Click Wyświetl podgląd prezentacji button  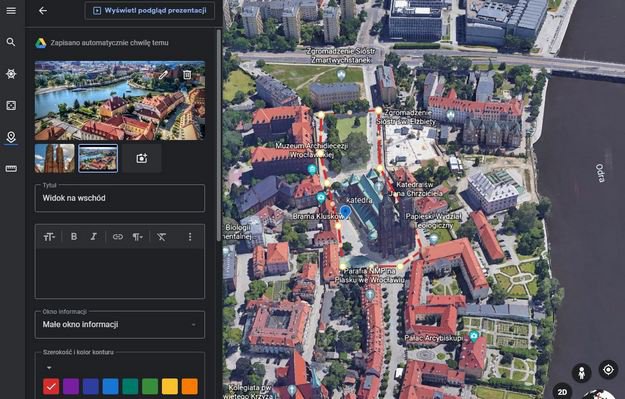[x=150, y=11]
